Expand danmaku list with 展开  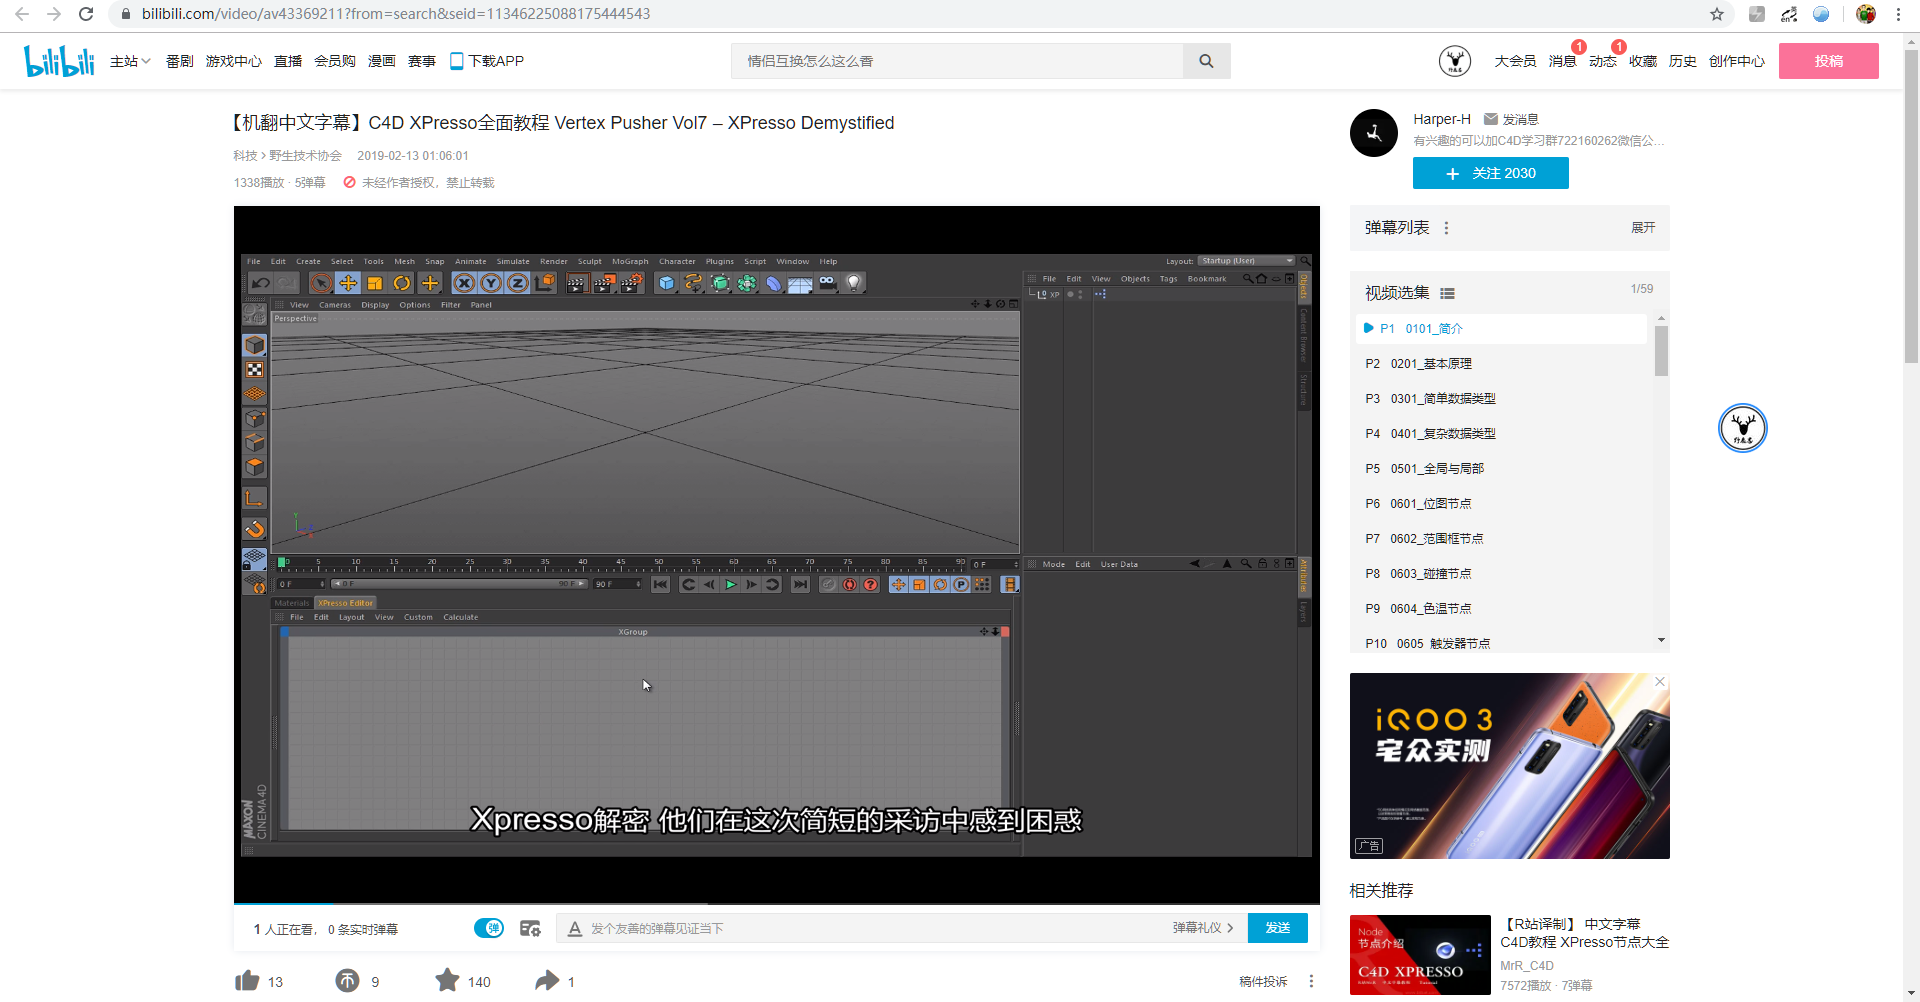point(1643,228)
